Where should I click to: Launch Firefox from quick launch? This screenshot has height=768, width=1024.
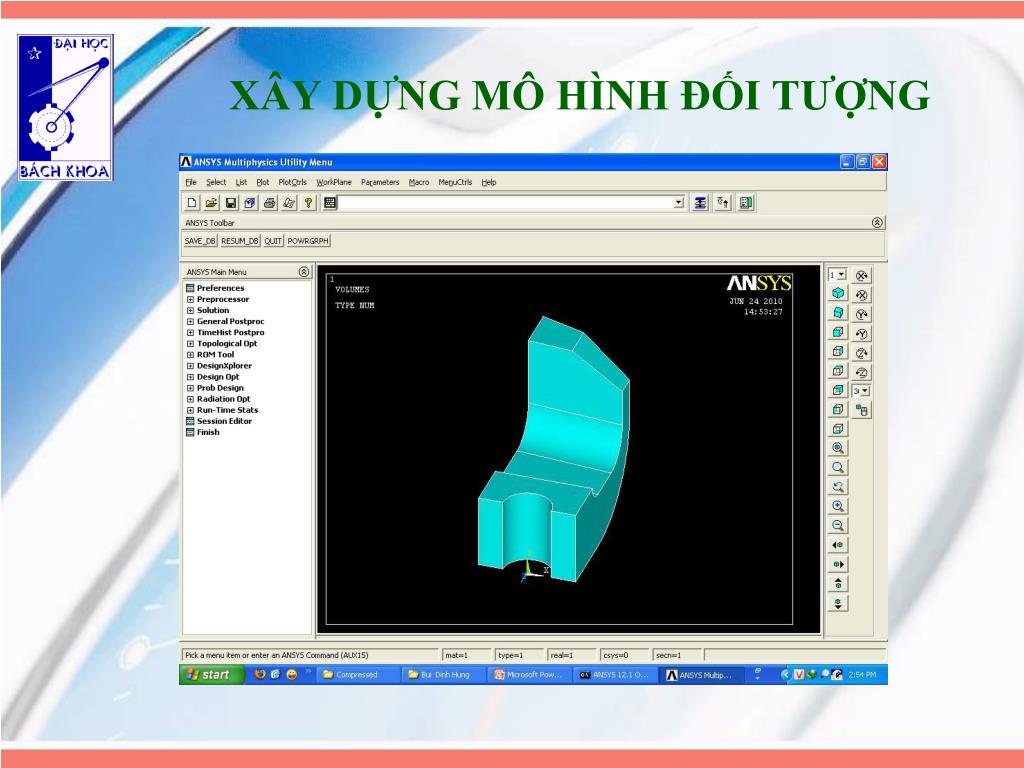260,675
